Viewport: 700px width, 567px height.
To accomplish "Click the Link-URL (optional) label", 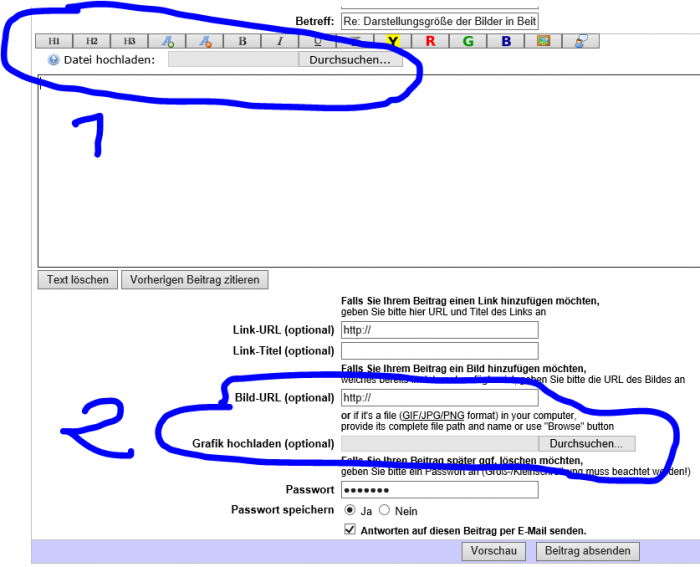I will (283, 330).
